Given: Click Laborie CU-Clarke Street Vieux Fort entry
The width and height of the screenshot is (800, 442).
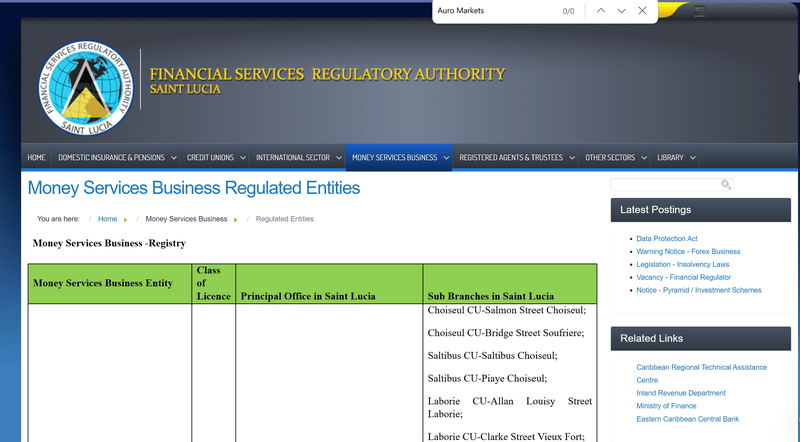Looking at the screenshot, I should click(x=506, y=436).
